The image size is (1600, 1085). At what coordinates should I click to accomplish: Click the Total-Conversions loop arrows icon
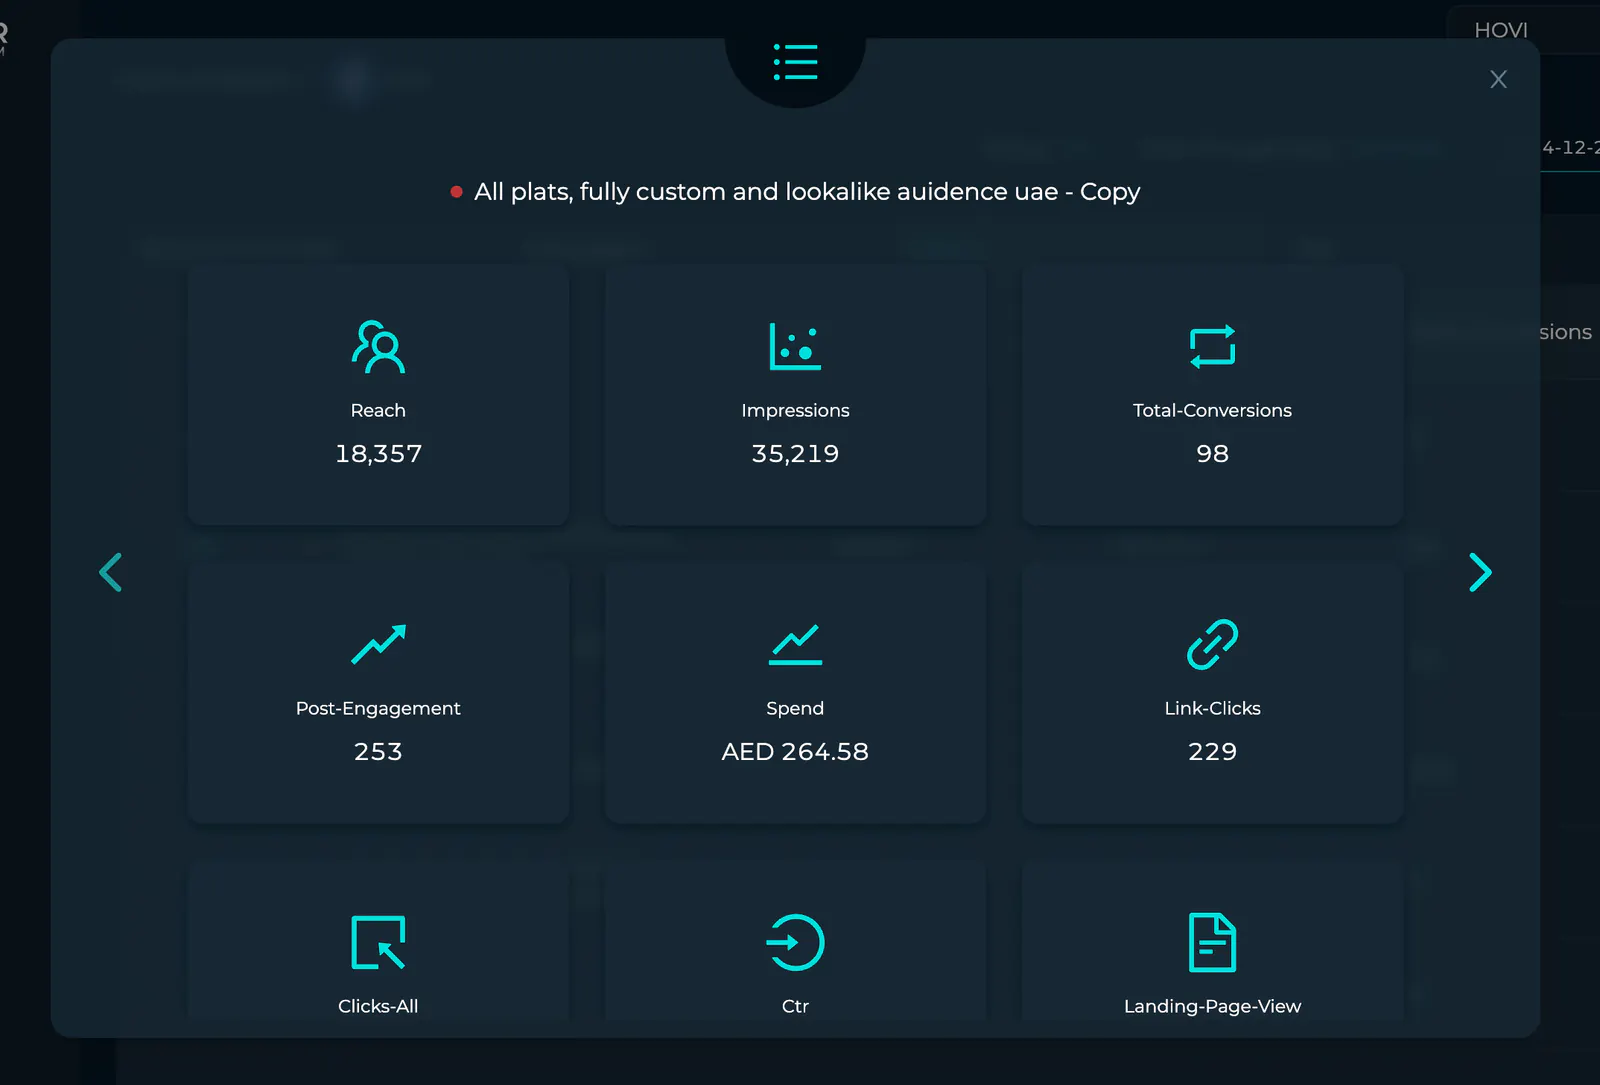pos(1212,347)
